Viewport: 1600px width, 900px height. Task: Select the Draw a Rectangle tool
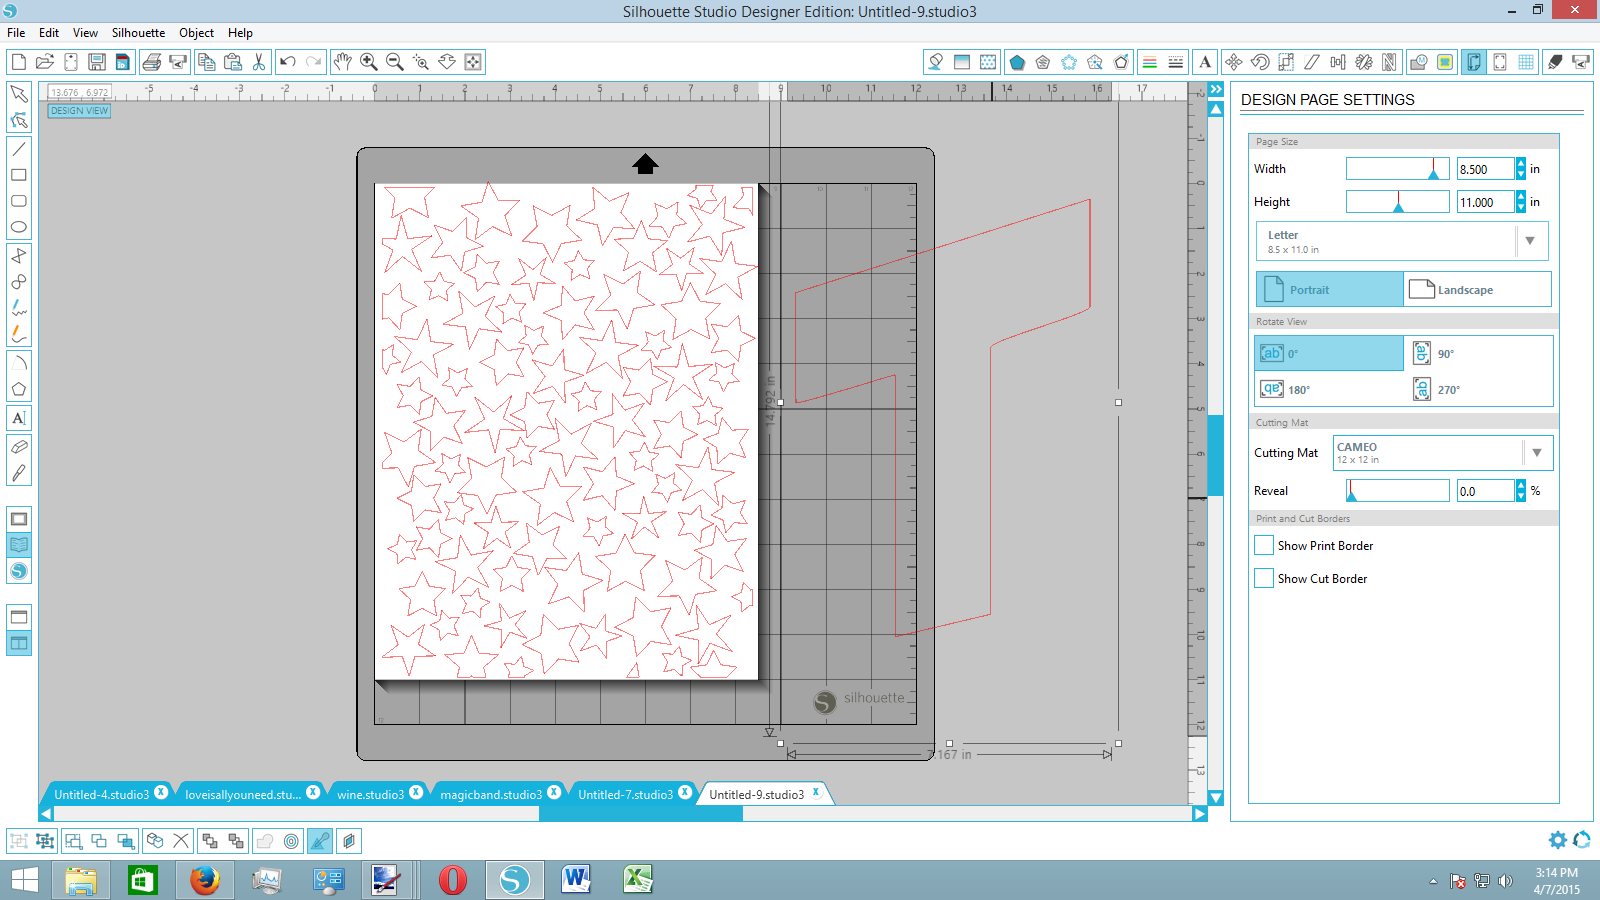[x=19, y=175]
